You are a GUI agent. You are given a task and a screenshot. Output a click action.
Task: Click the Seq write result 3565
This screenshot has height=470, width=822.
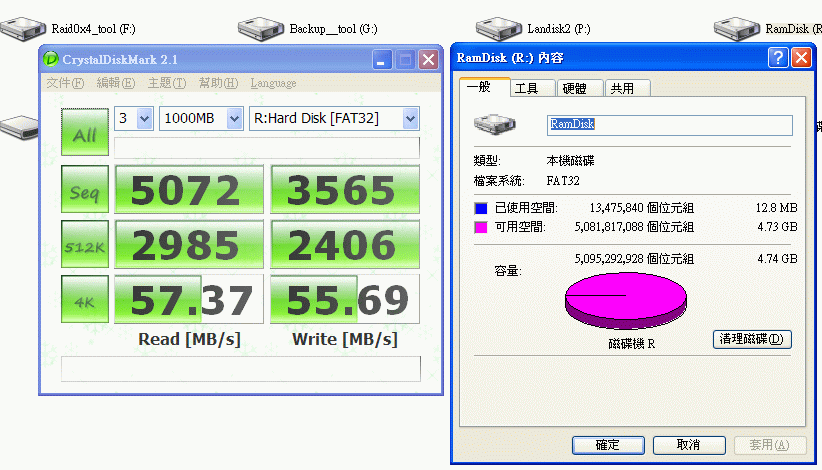point(345,189)
